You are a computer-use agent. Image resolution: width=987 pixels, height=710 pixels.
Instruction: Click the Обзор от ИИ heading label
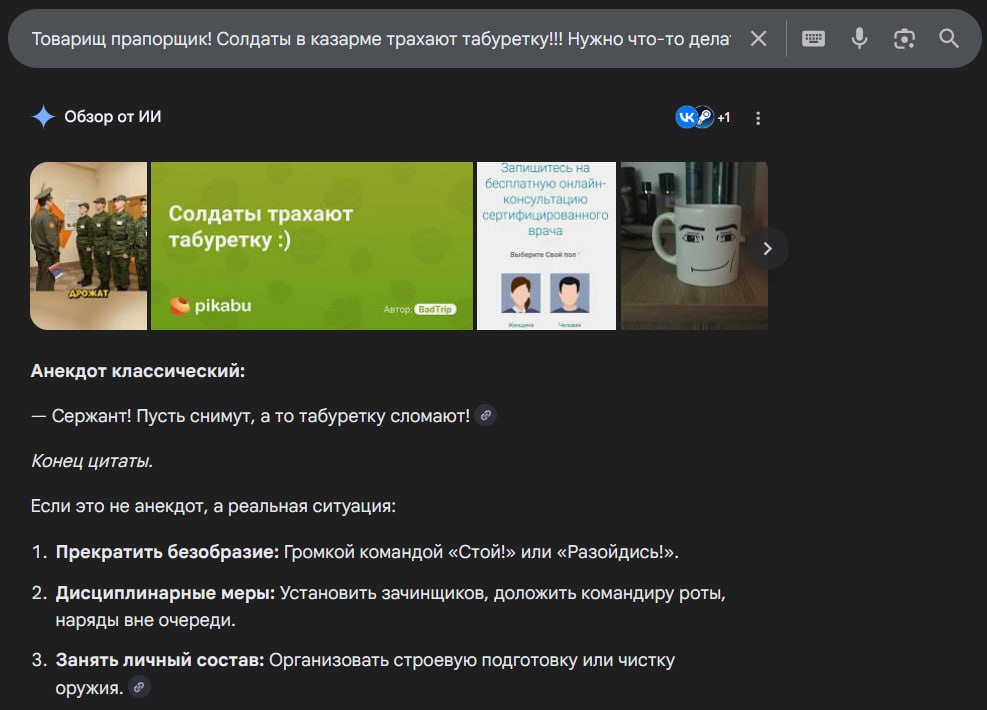pos(112,117)
